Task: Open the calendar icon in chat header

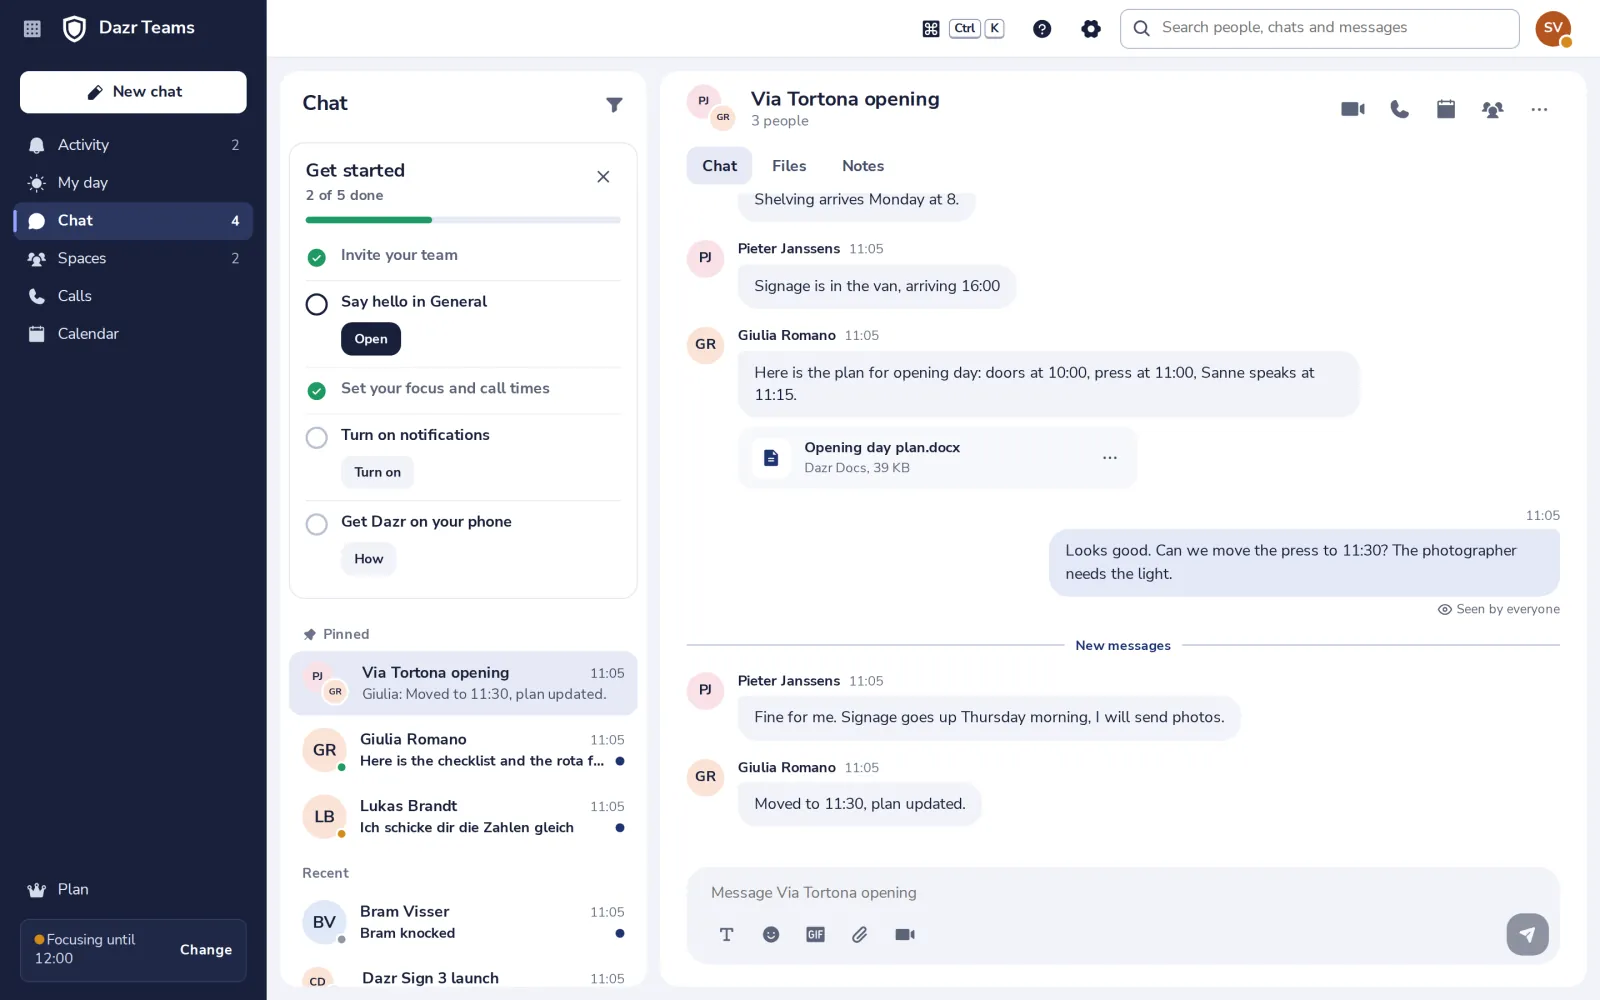Action: click(x=1446, y=109)
